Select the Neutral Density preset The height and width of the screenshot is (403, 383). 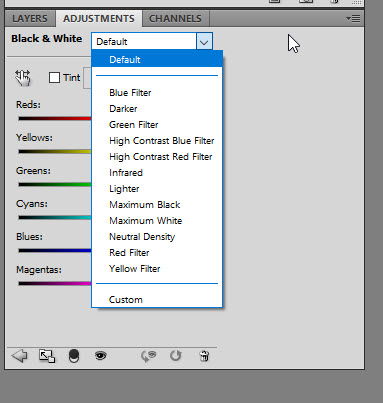pyautogui.click(x=157, y=237)
